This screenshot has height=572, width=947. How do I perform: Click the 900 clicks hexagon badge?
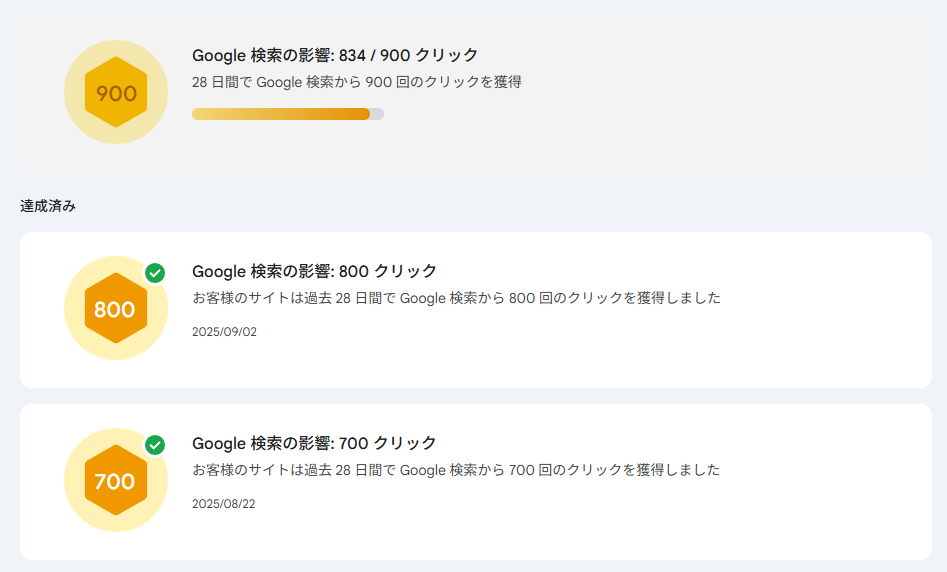pos(116,93)
